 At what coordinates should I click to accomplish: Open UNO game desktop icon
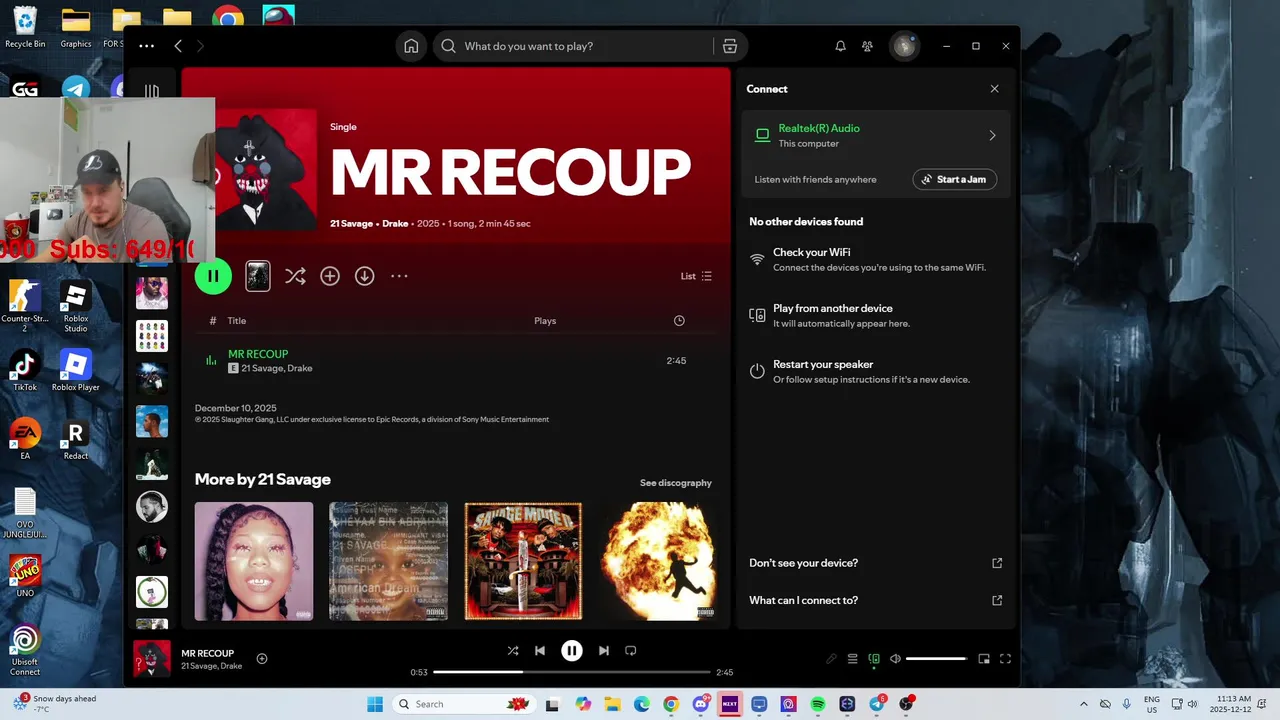(x=25, y=576)
